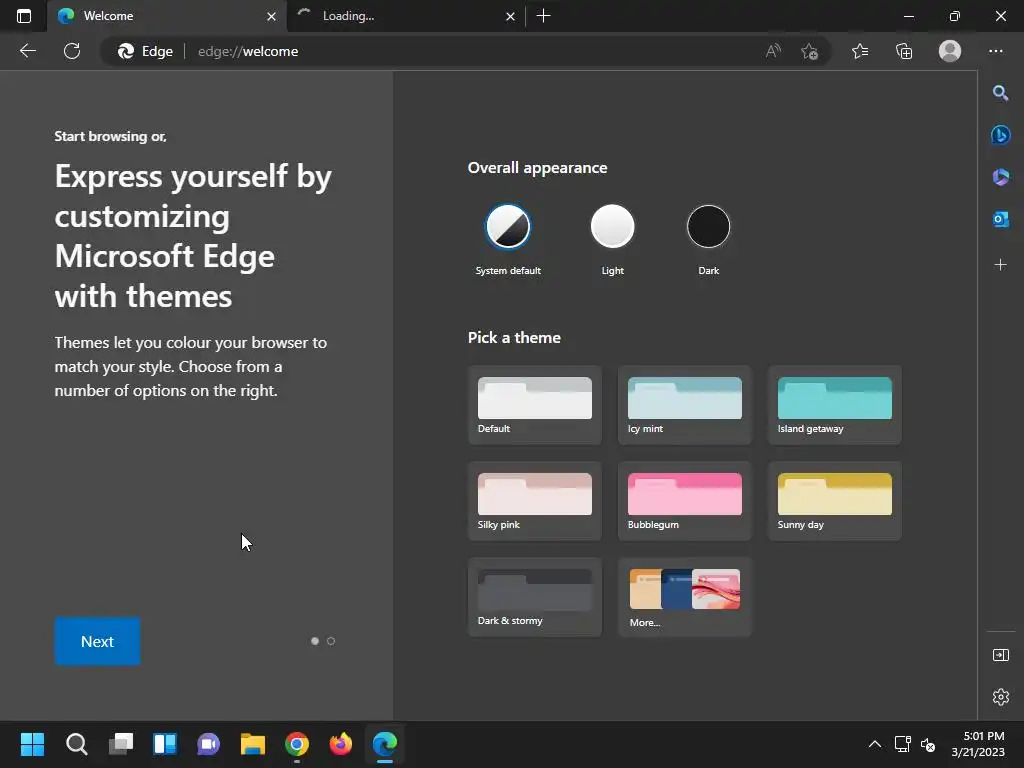Open taskbar Search

[76, 744]
